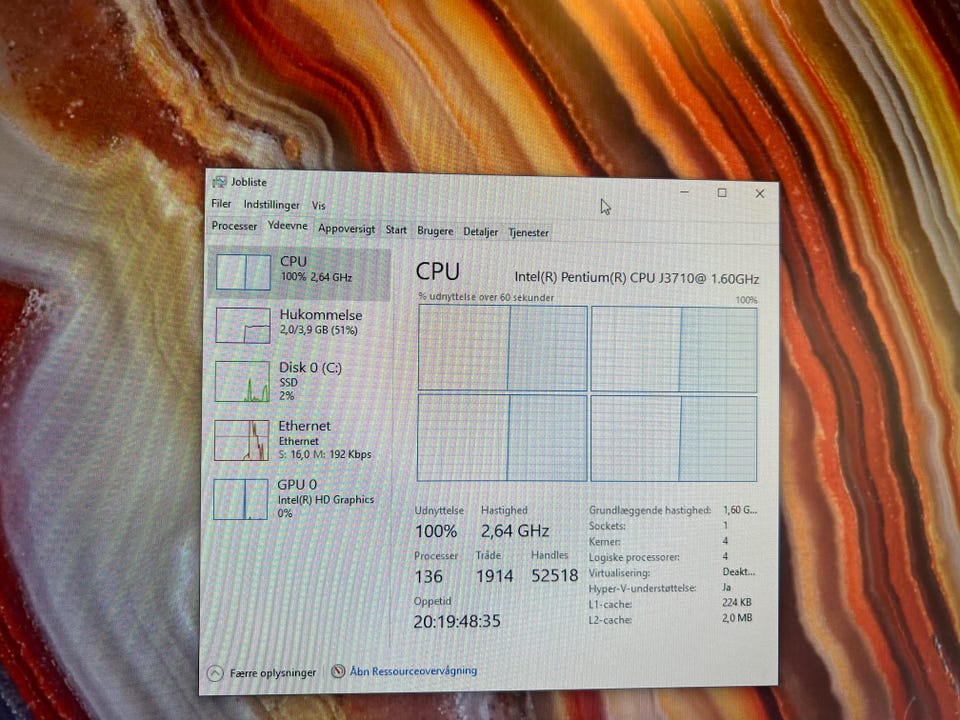Click the Virtualisering label
Viewport: 960px width, 720px height.
[619, 573]
